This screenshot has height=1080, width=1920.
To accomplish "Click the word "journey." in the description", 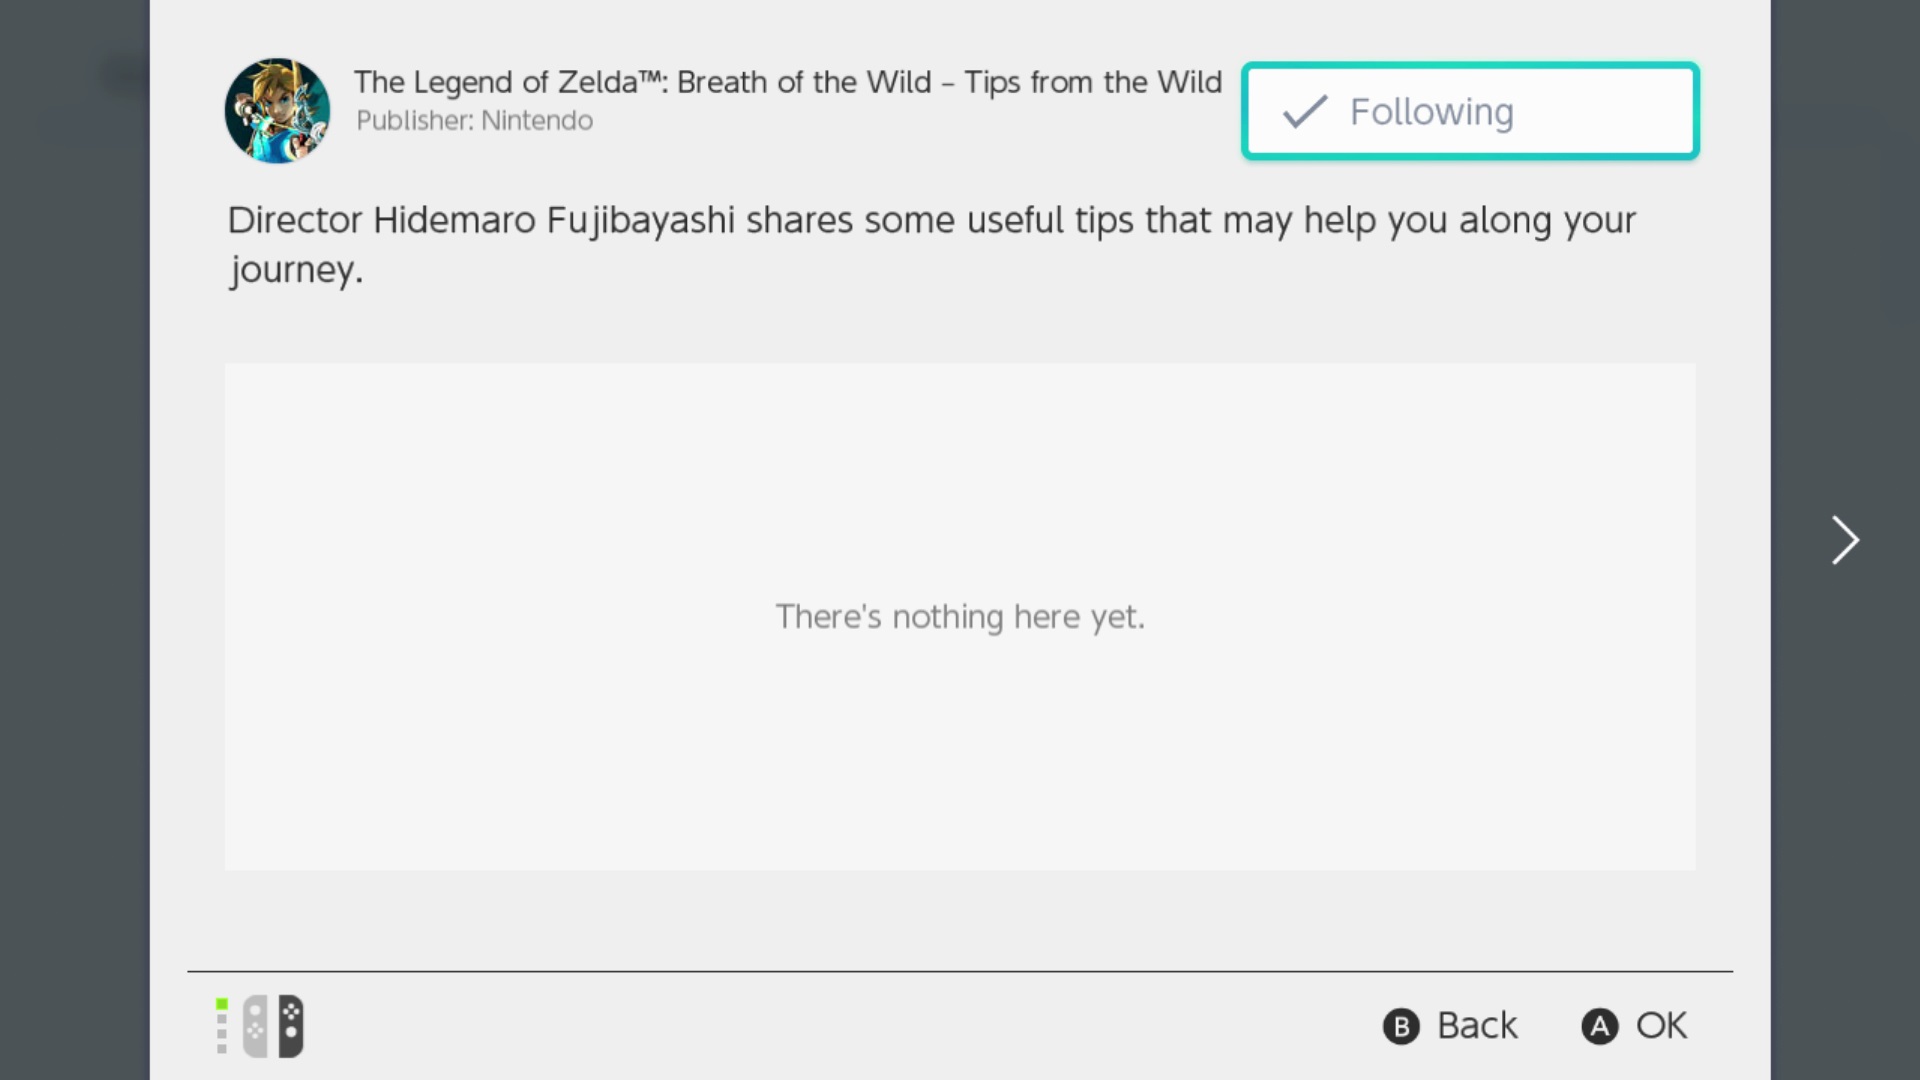I will click(296, 270).
